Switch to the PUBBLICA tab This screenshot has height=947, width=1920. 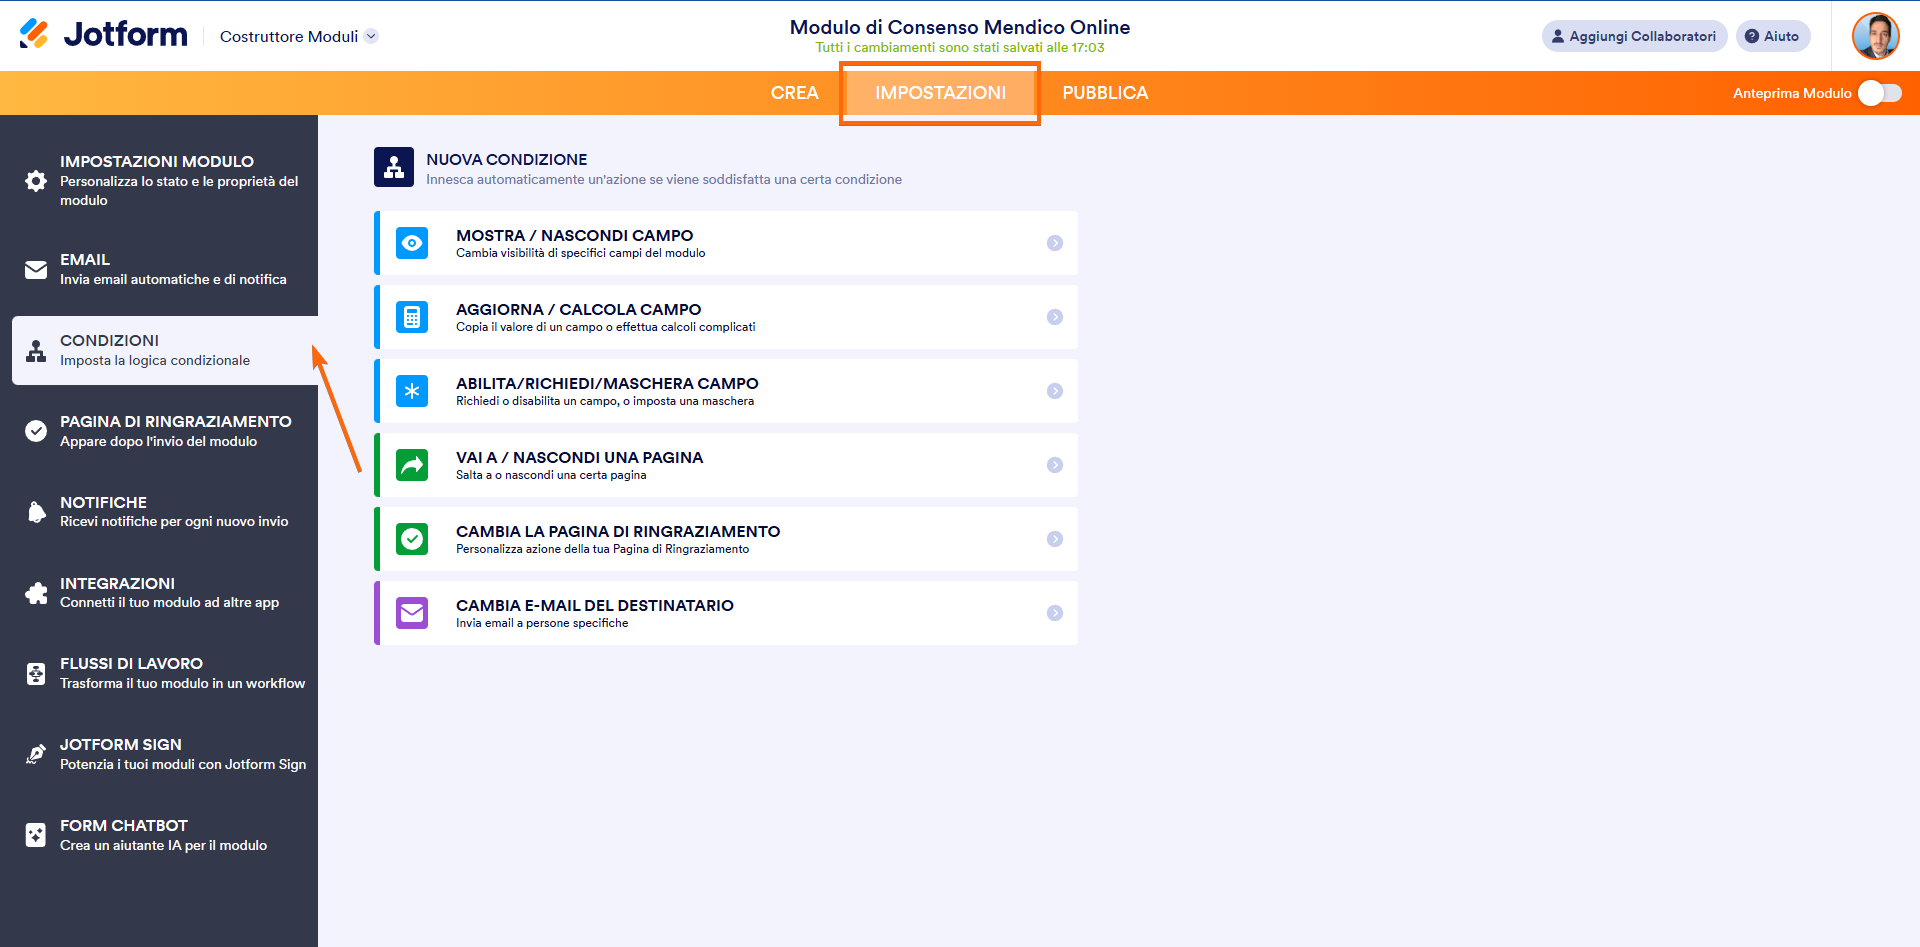[1105, 93]
